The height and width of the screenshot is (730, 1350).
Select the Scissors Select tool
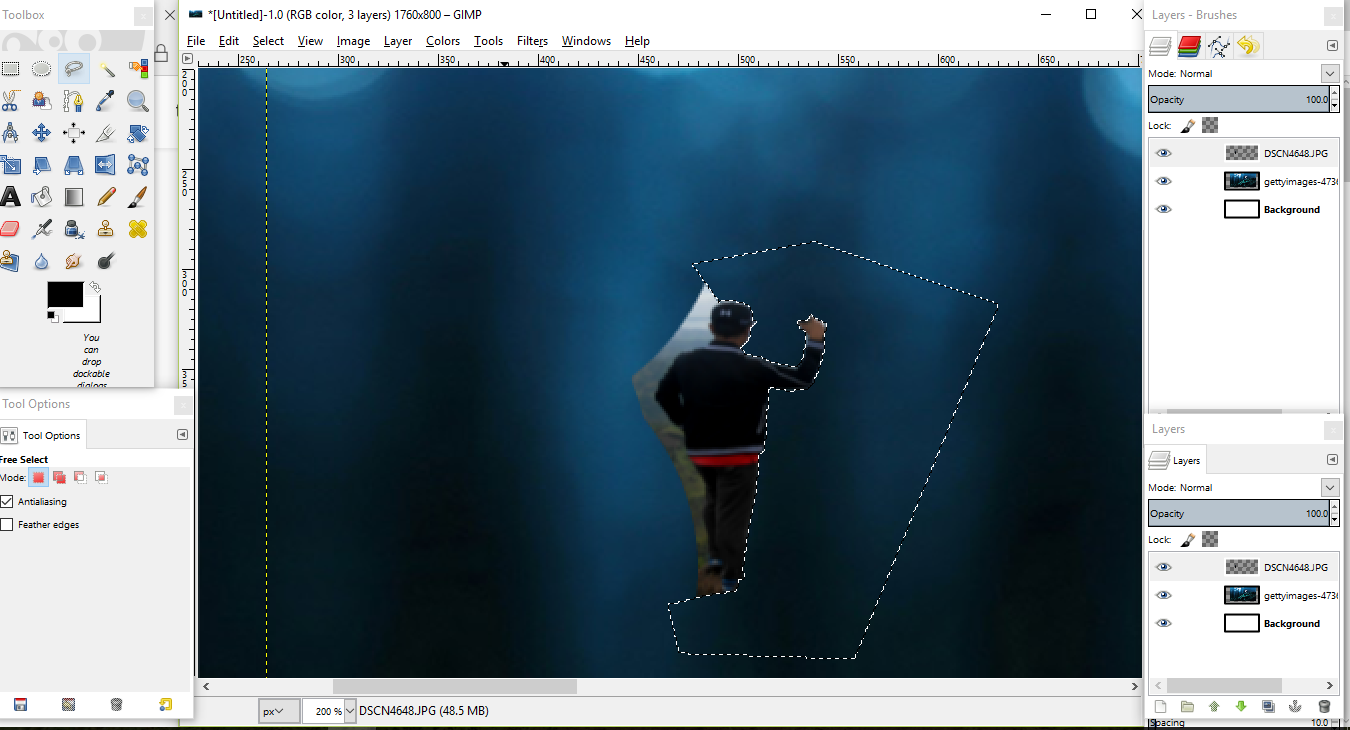(10, 101)
